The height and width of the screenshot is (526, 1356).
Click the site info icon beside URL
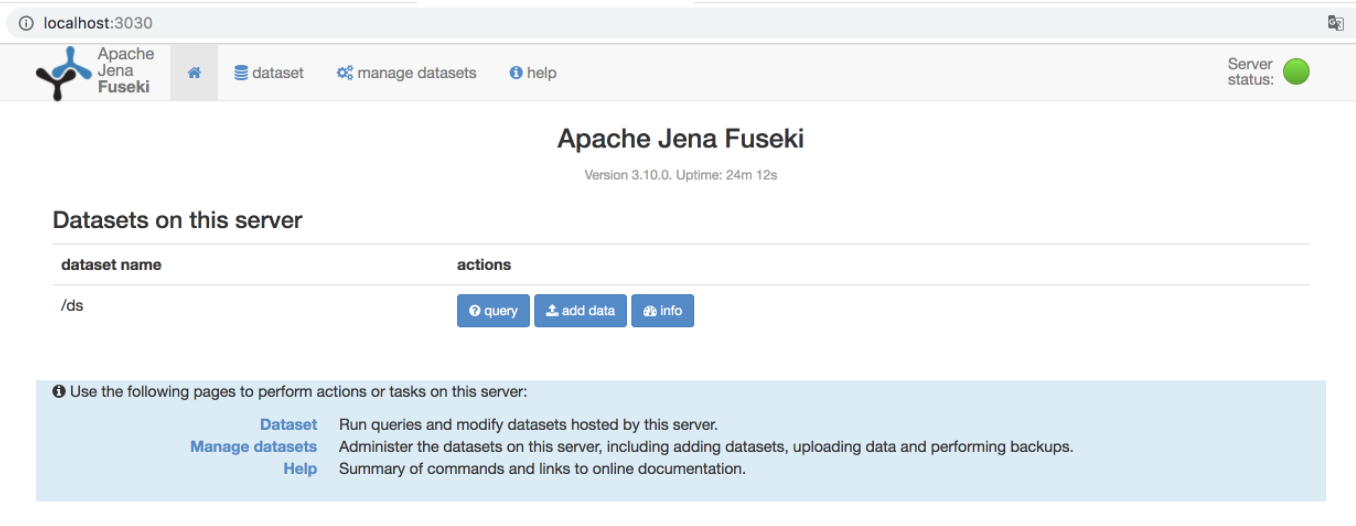[26, 23]
